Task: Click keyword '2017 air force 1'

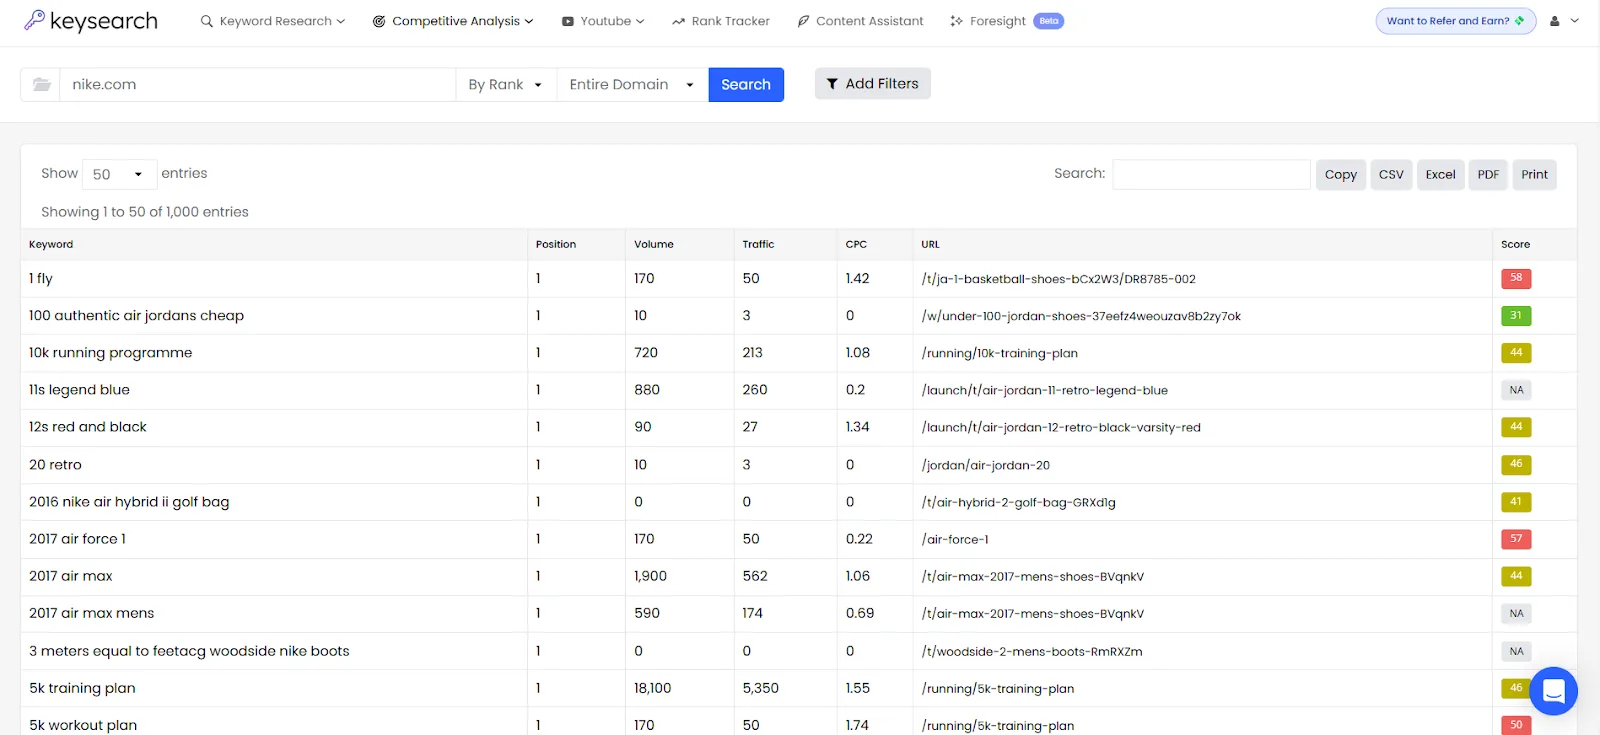Action: [78, 539]
